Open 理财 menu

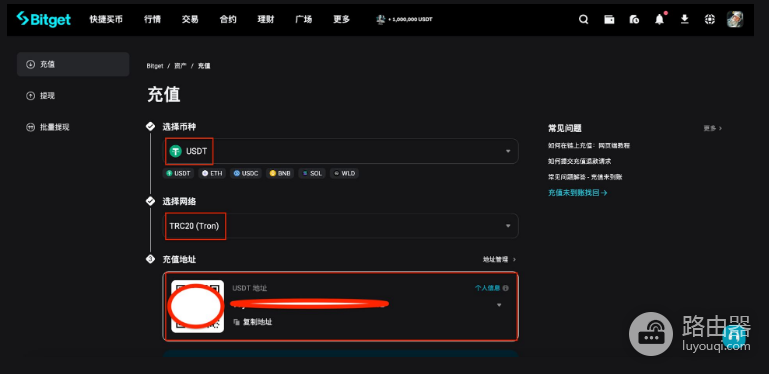point(266,20)
